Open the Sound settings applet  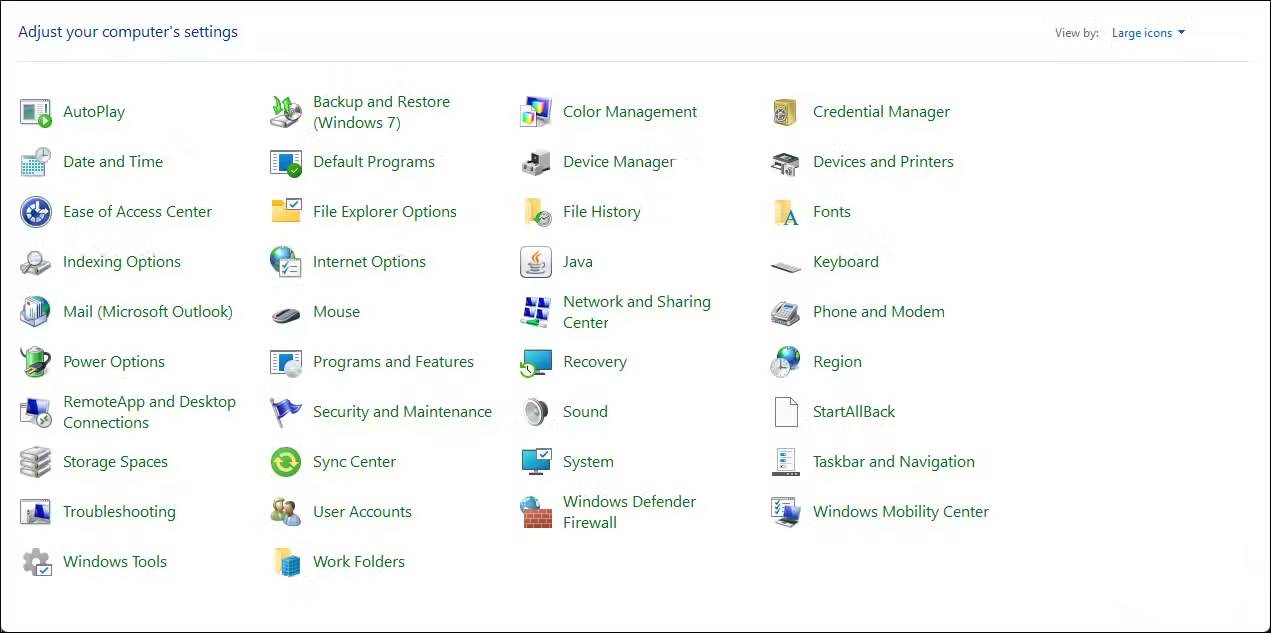coord(586,411)
